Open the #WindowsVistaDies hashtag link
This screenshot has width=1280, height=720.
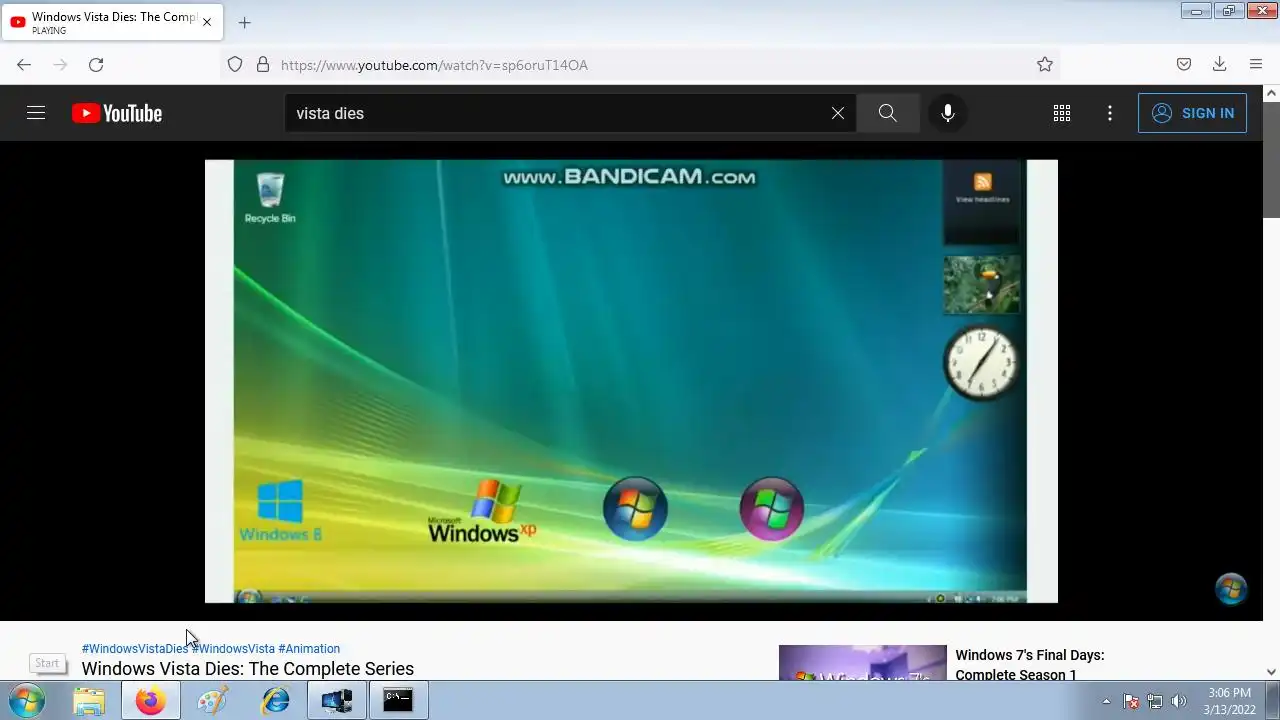(x=135, y=649)
